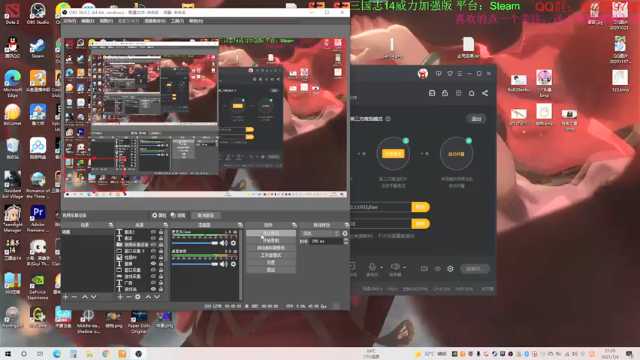This screenshot has height=360, width=640.
Task: Open source filters (滤镜) button
Action: pos(178,215)
